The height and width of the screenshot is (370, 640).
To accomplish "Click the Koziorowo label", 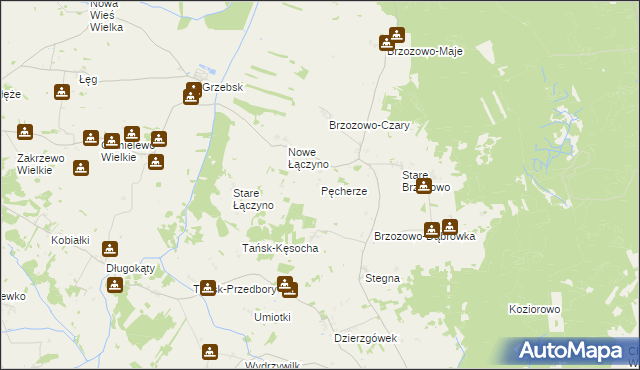I will (x=534, y=309).
